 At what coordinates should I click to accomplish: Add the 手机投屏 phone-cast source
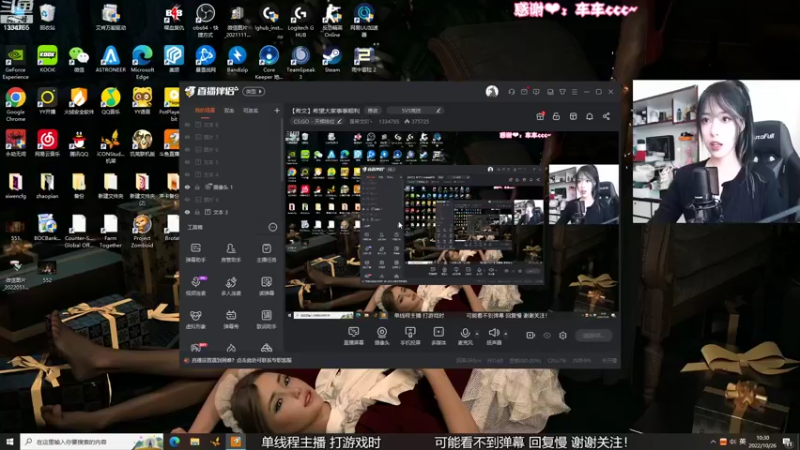pyautogui.click(x=410, y=336)
